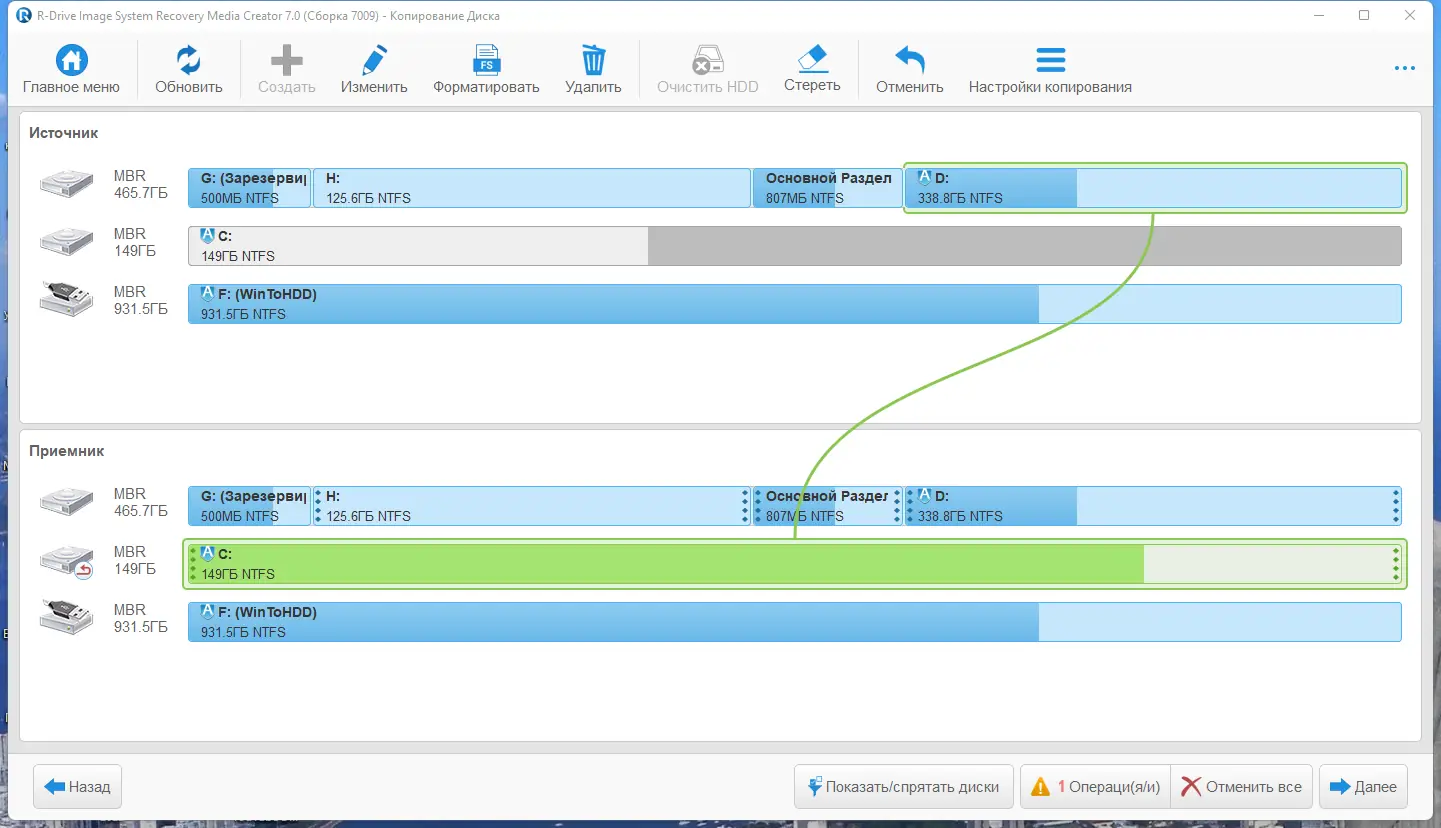
Task: Click the Назад back button
Action: click(x=78, y=787)
